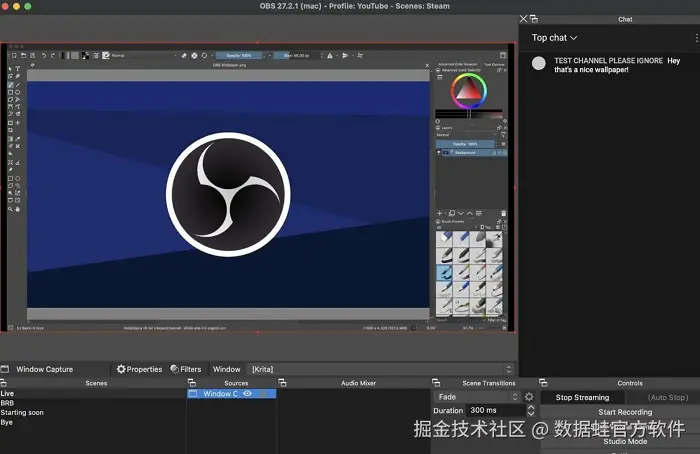The image size is (700, 454).
Task: Pop out the Sources dock
Action: (x=192, y=383)
